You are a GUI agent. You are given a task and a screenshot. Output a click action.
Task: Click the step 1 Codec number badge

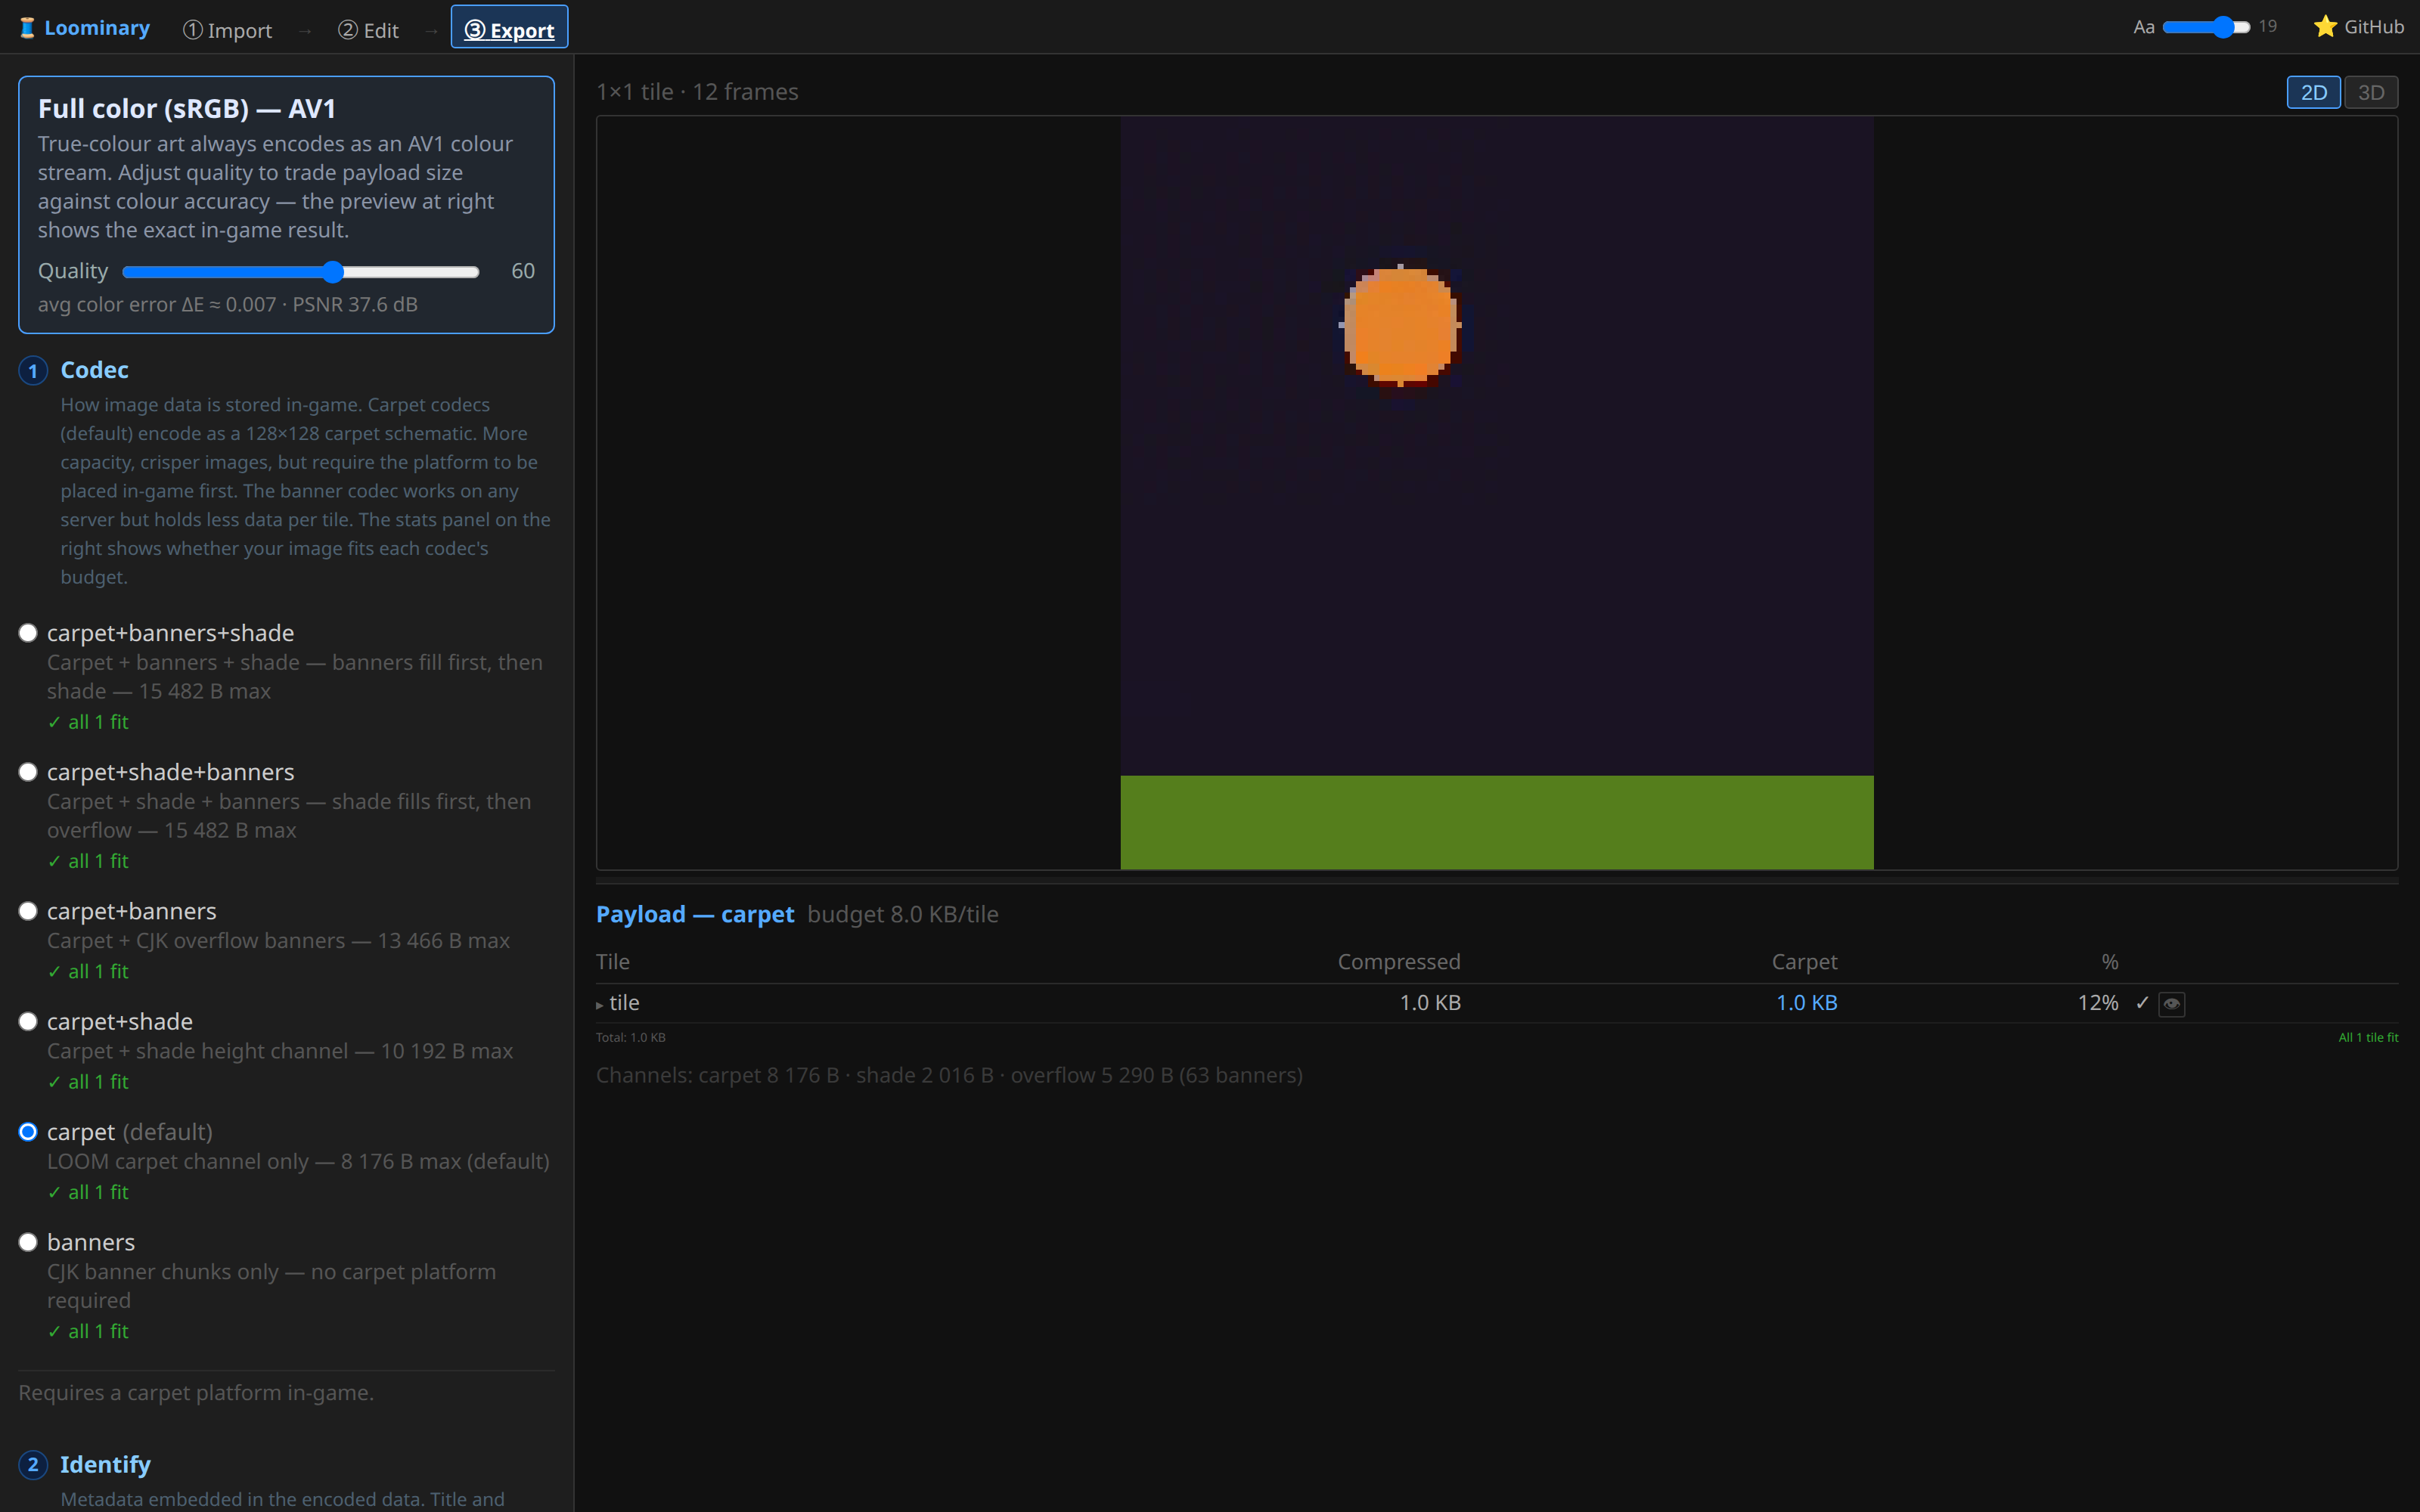pyautogui.click(x=33, y=371)
